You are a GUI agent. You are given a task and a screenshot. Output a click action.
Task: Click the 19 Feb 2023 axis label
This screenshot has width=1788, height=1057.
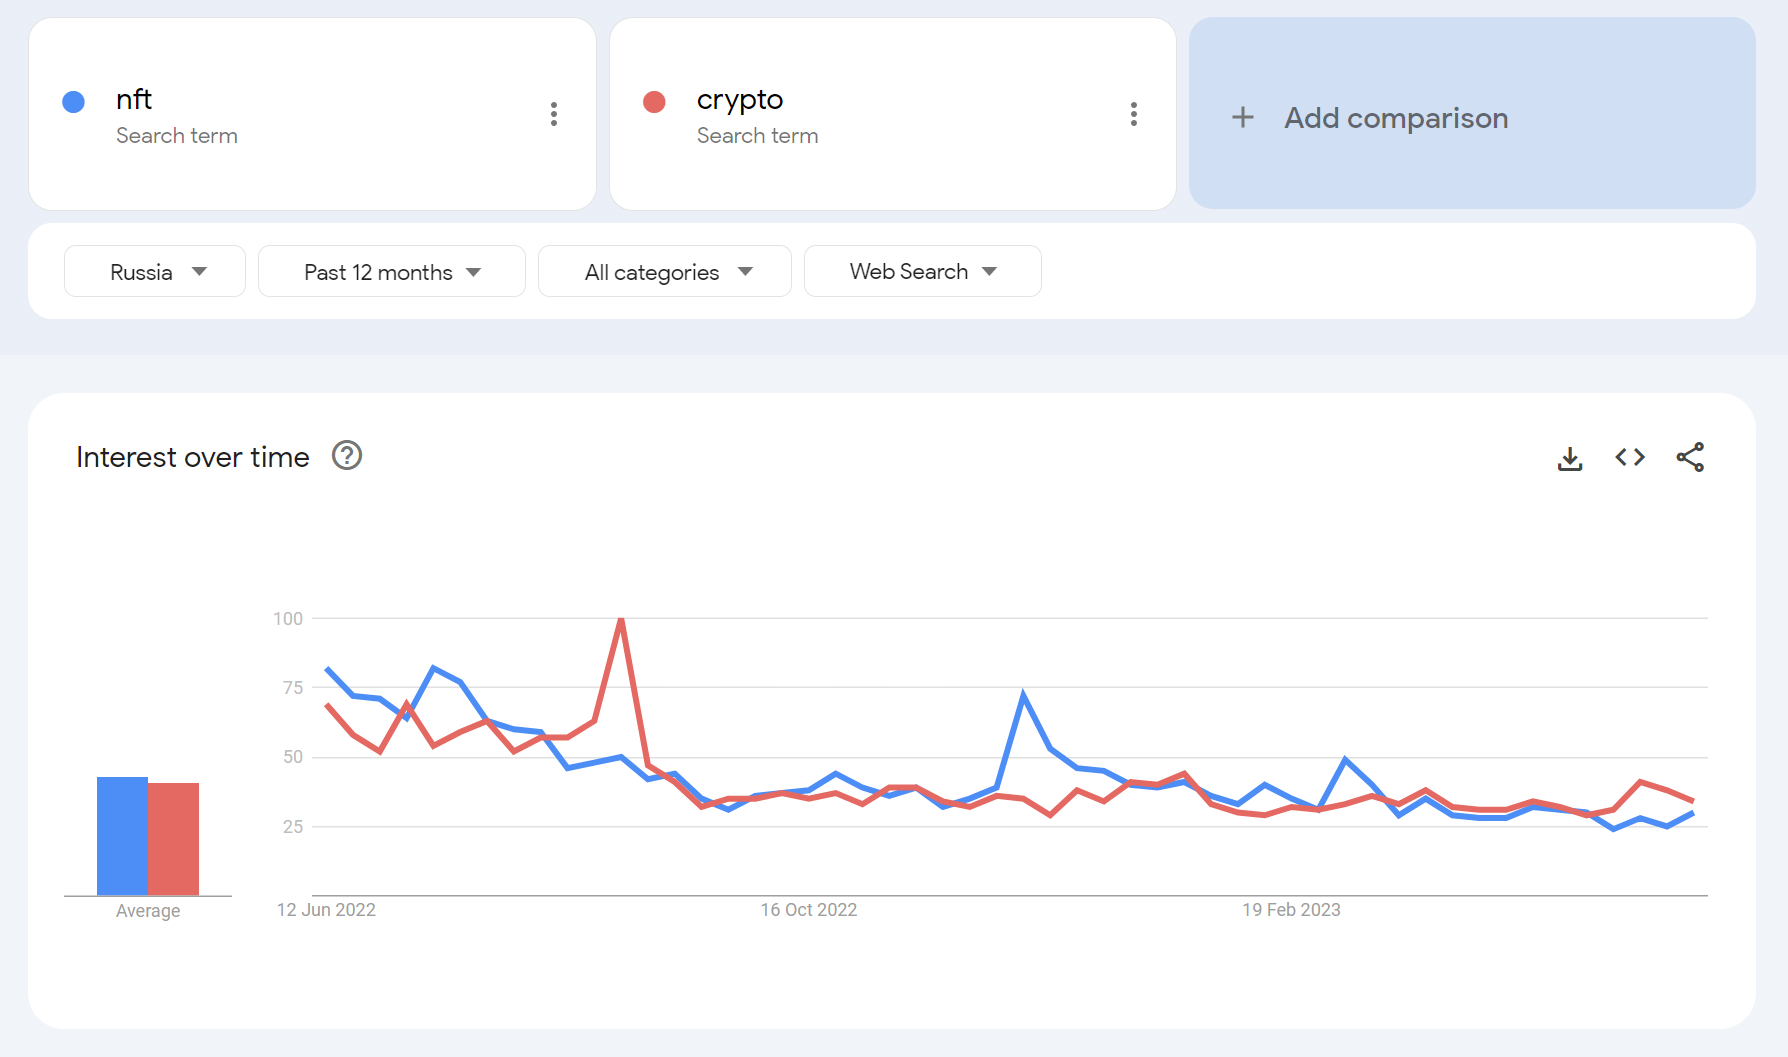(1291, 910)
